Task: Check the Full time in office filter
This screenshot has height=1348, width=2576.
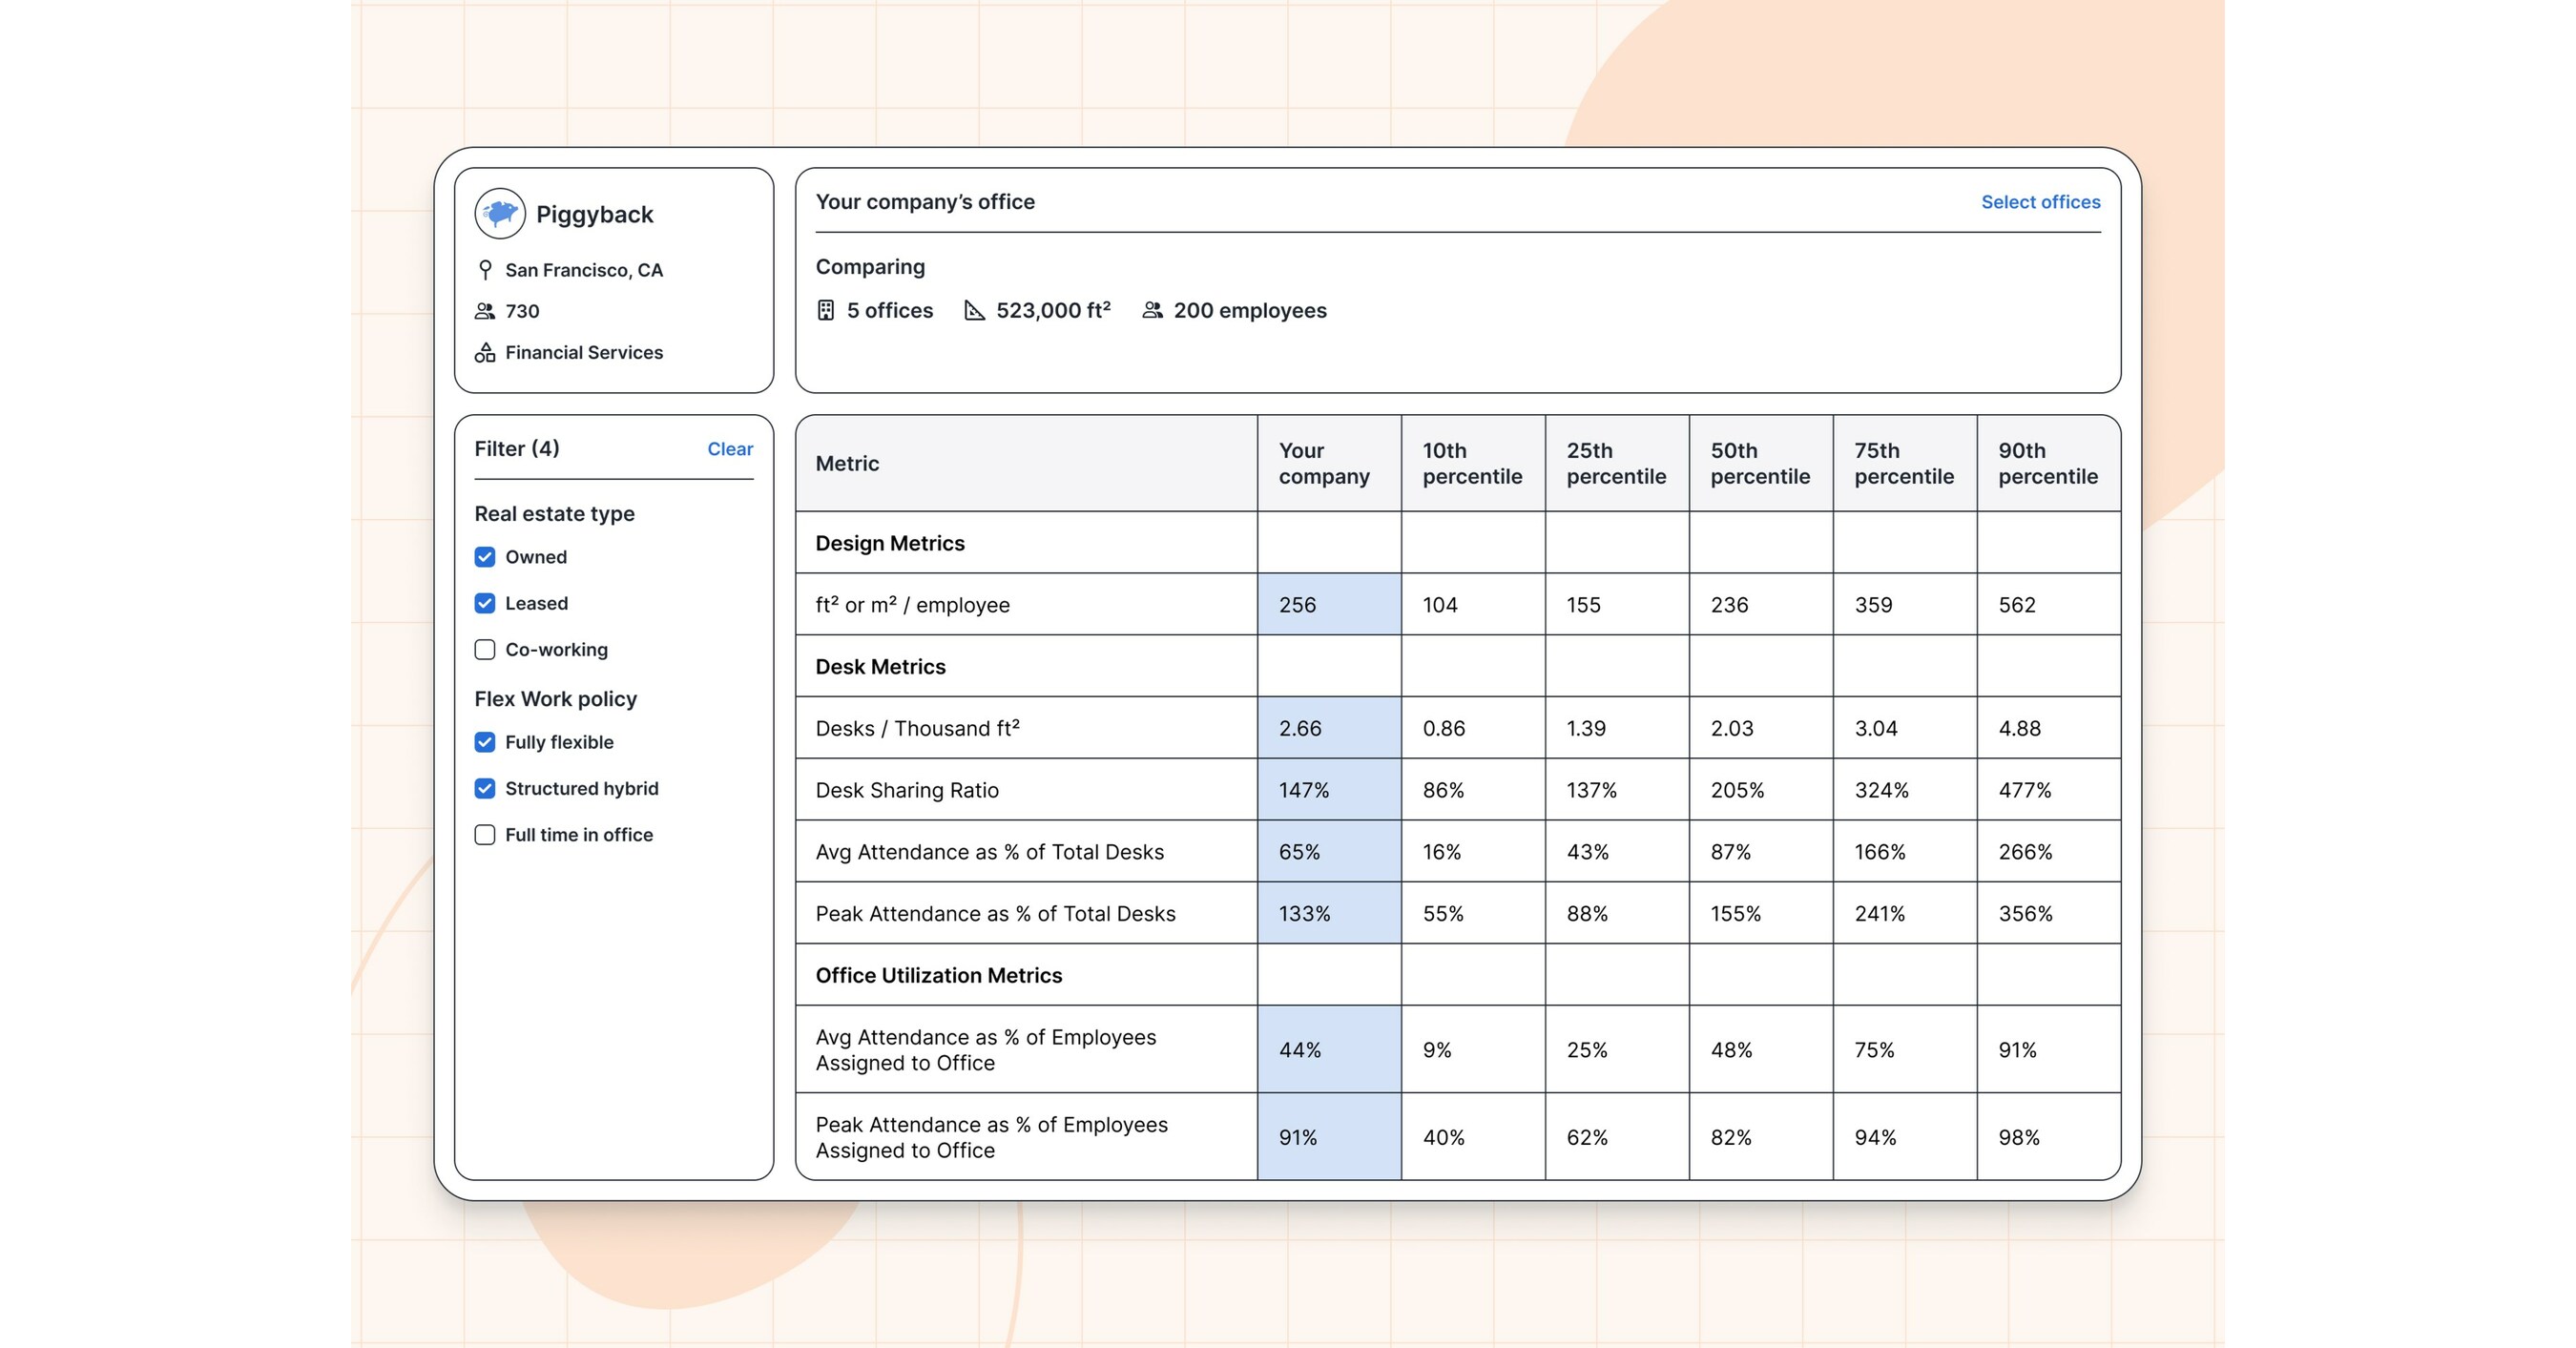Action: point(485,834)
